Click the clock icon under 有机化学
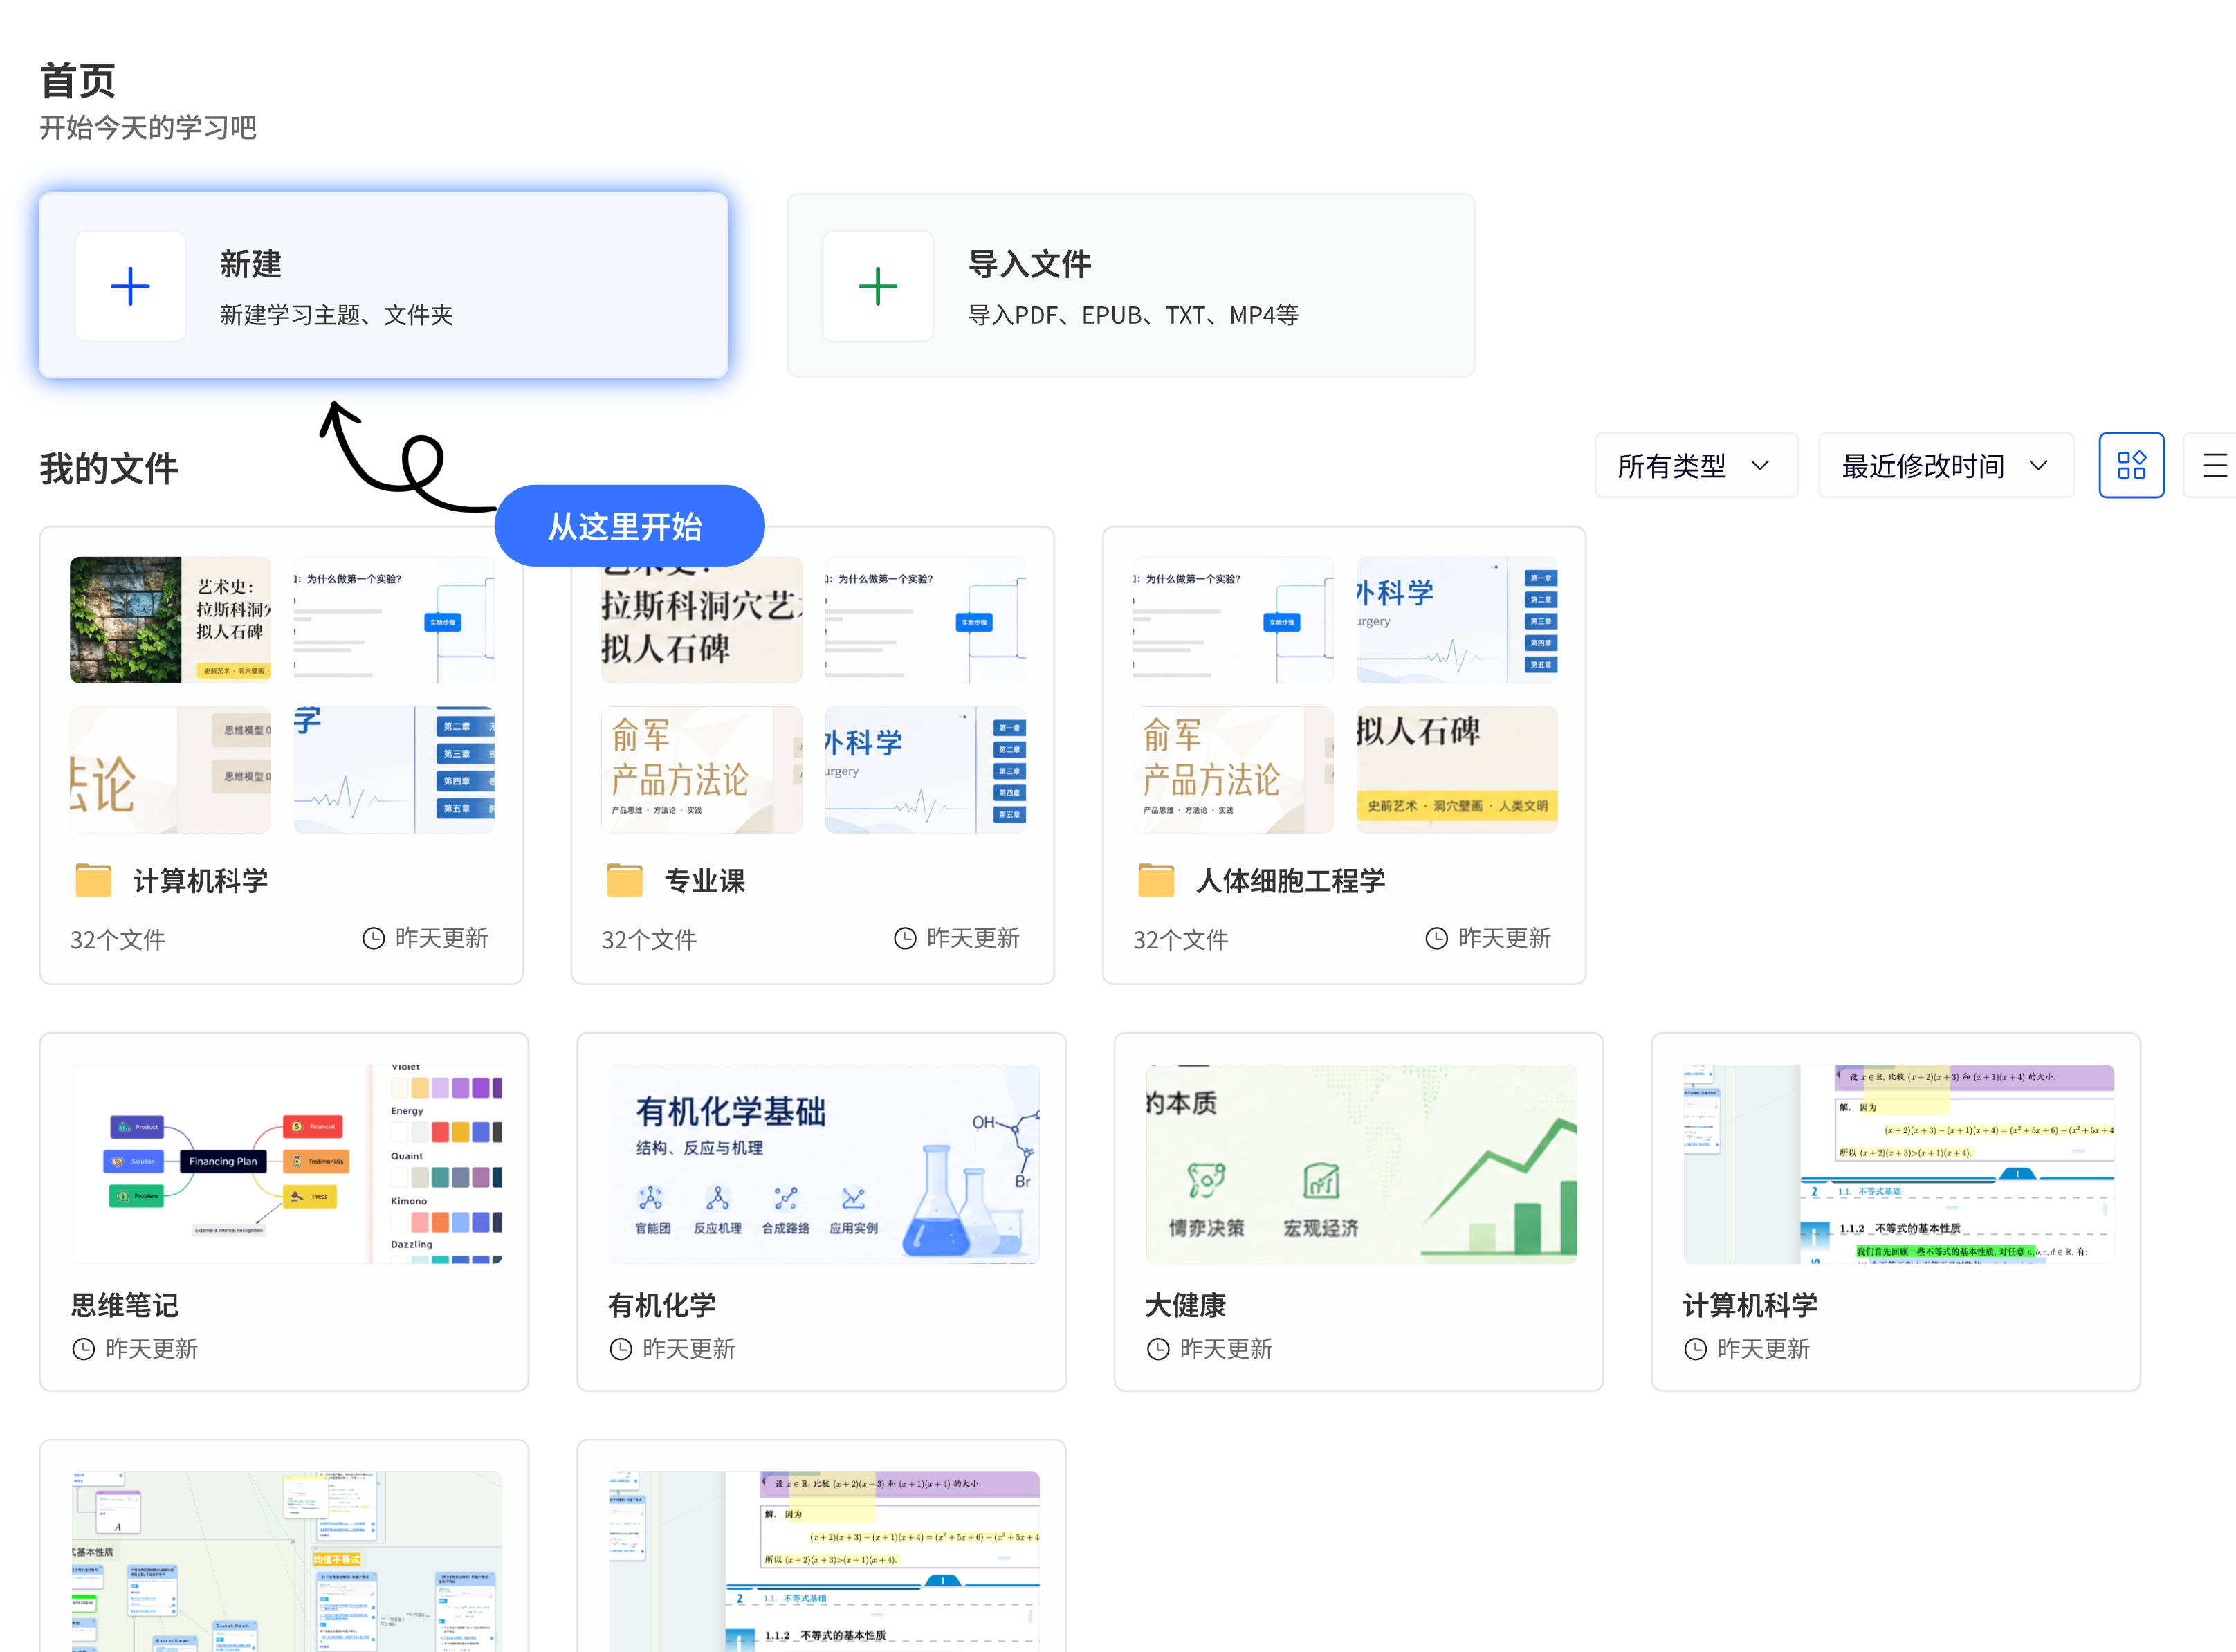The image size is (2236, 1652). point(621,1349)
